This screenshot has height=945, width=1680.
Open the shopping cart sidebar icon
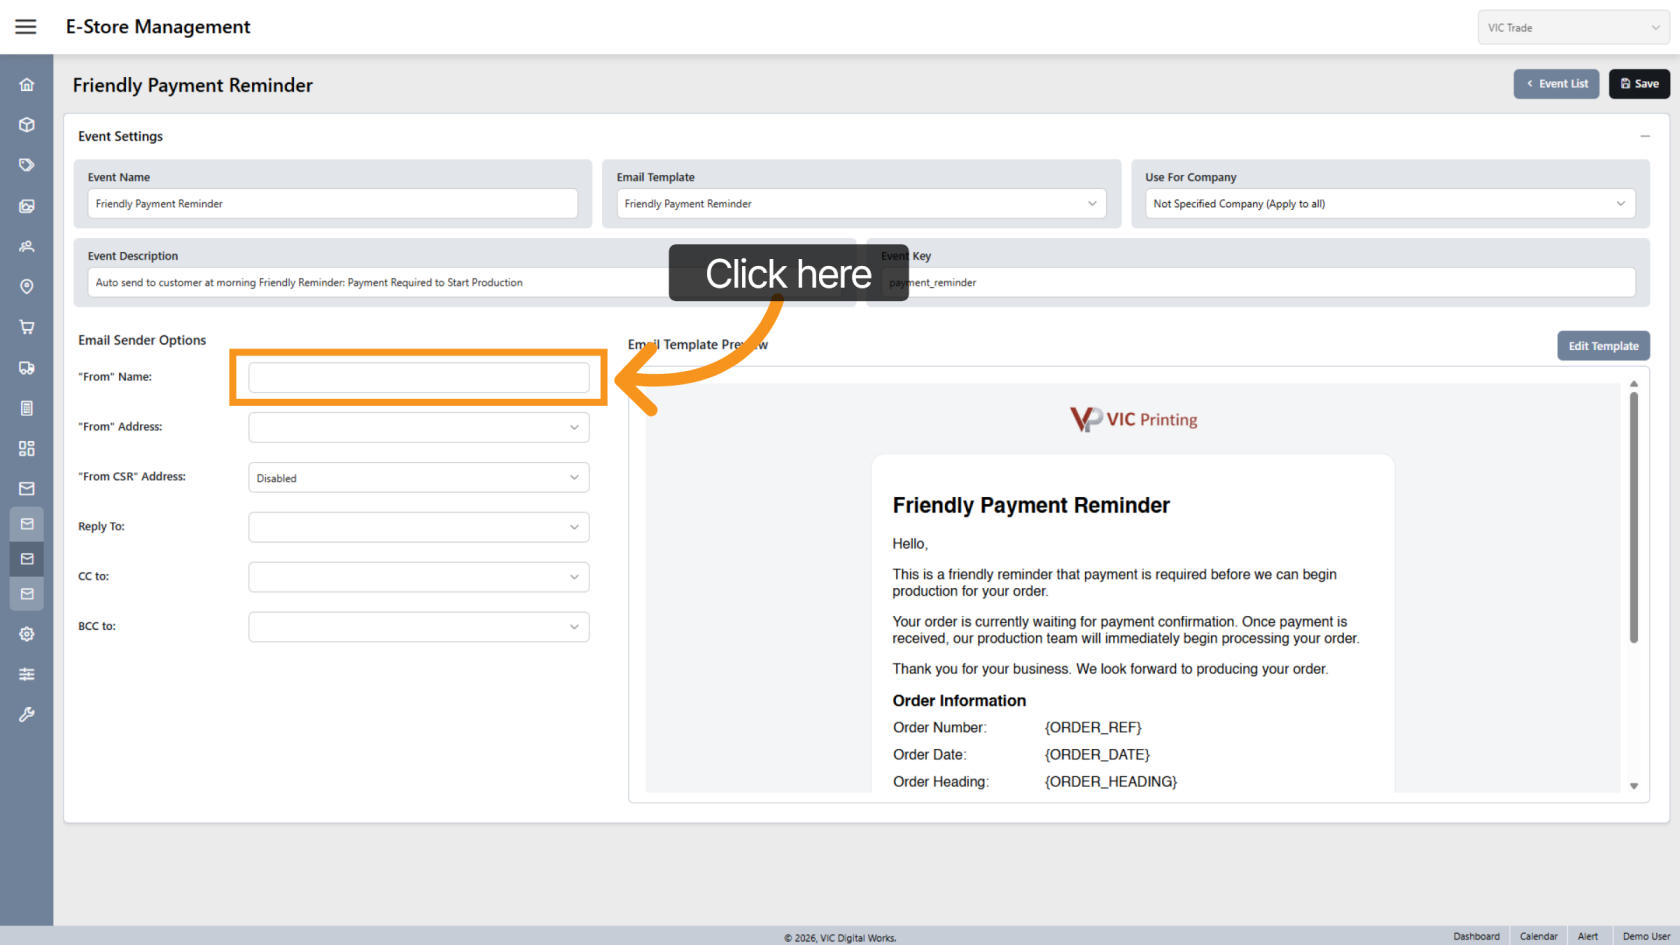pyautogui.click(x=27, y=327)
